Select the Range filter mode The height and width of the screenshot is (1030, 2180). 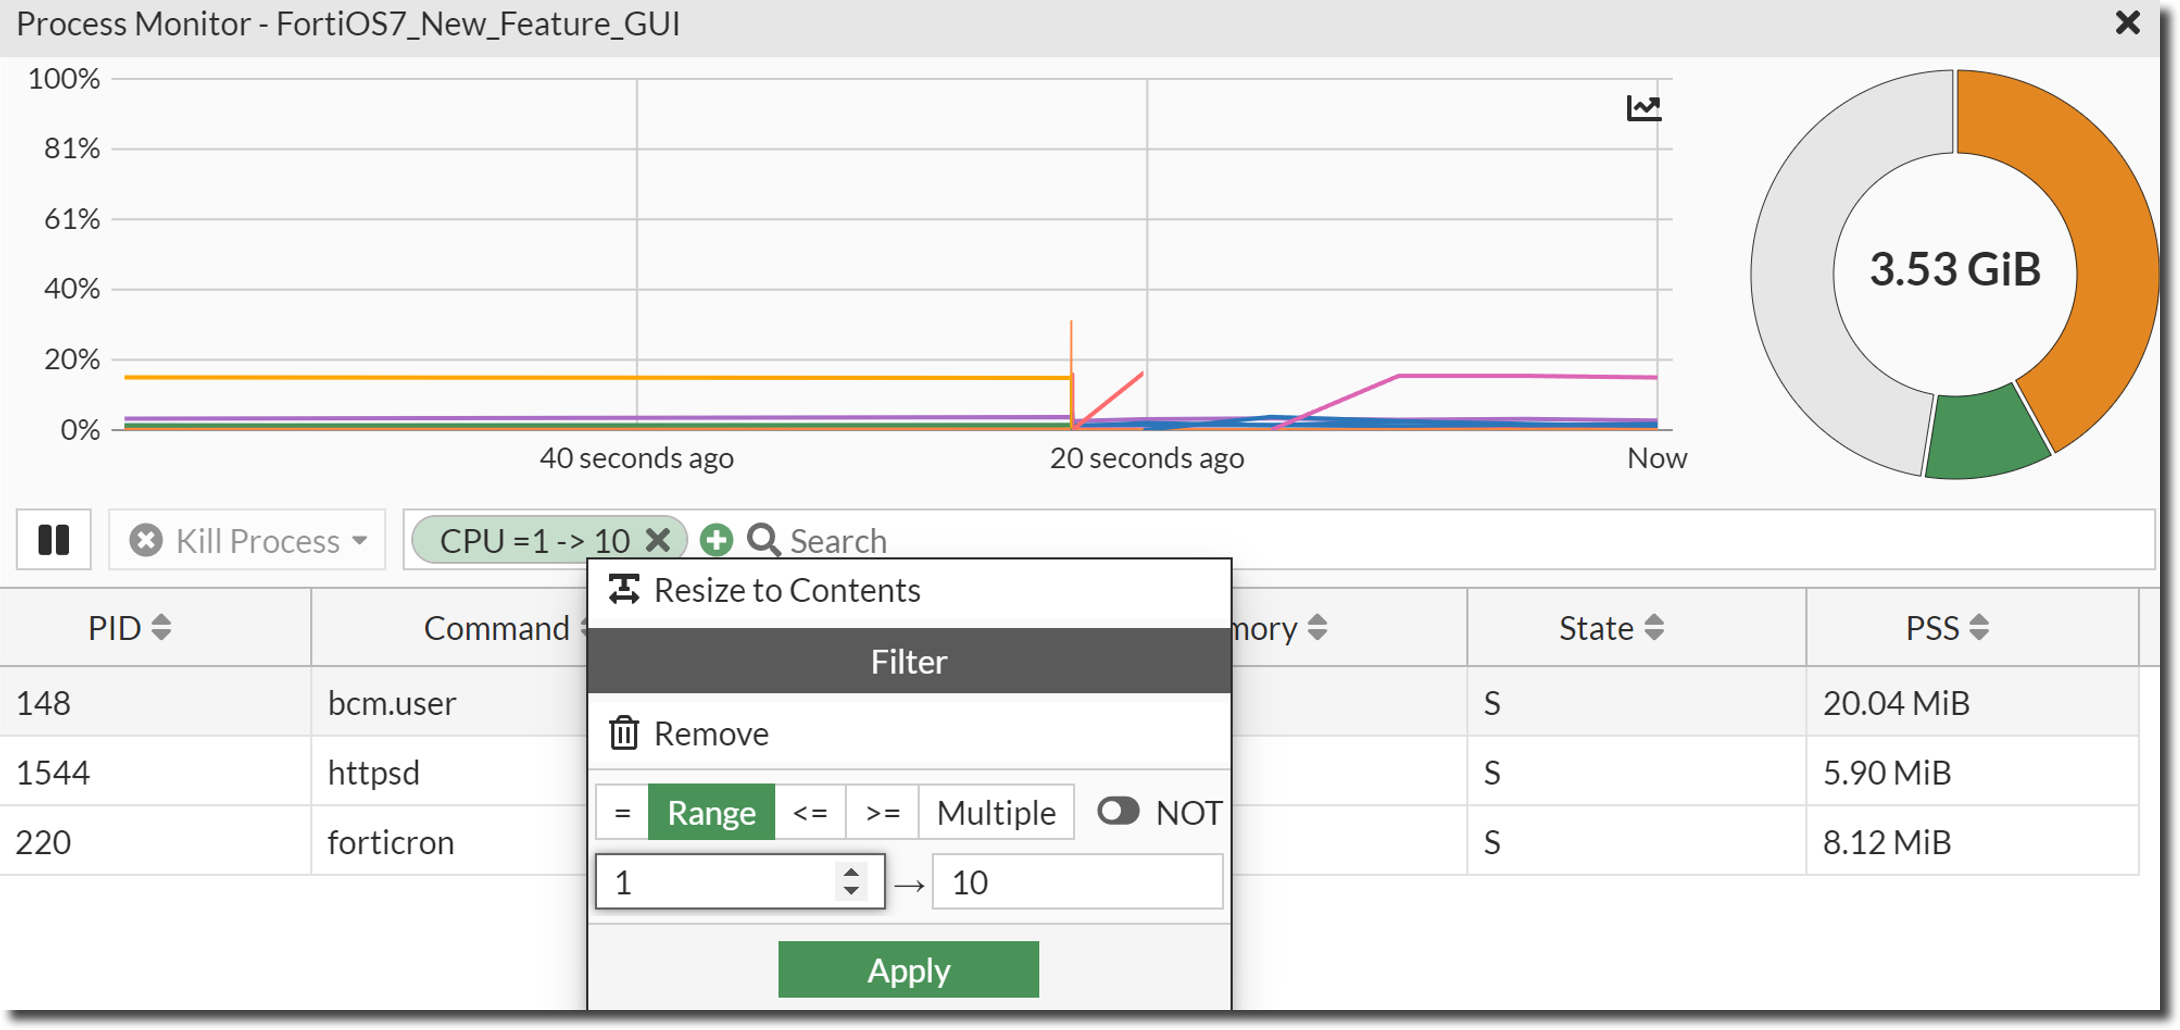click(711, 812)
